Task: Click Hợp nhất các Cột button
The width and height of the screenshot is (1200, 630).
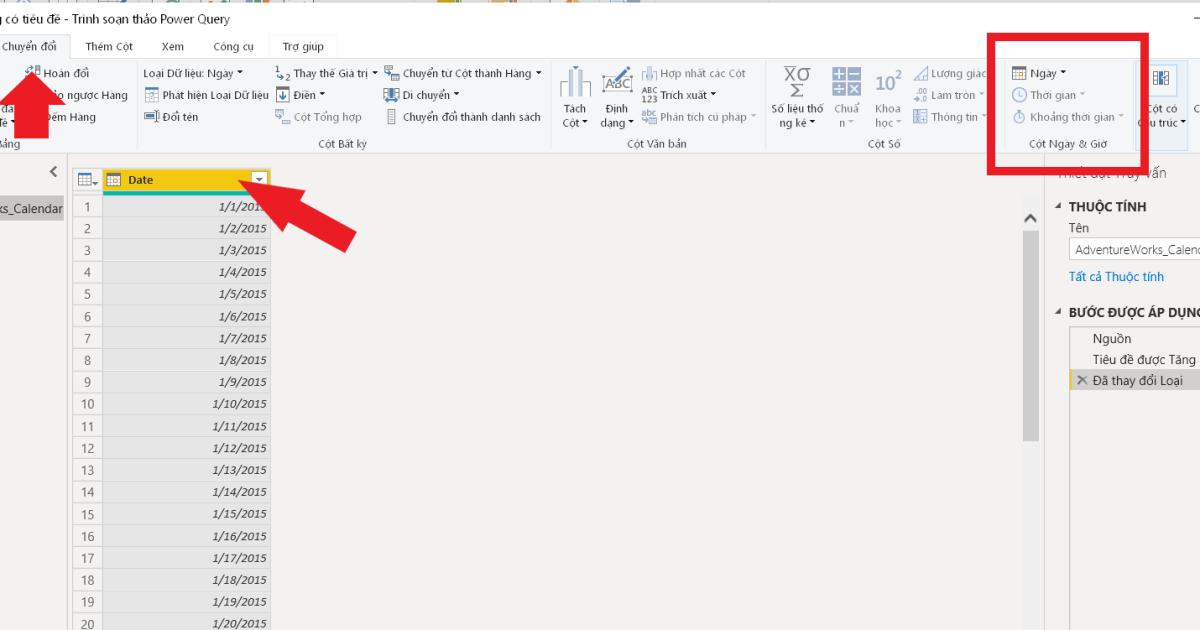Action: pyautogui.click(x=694, y=73)
